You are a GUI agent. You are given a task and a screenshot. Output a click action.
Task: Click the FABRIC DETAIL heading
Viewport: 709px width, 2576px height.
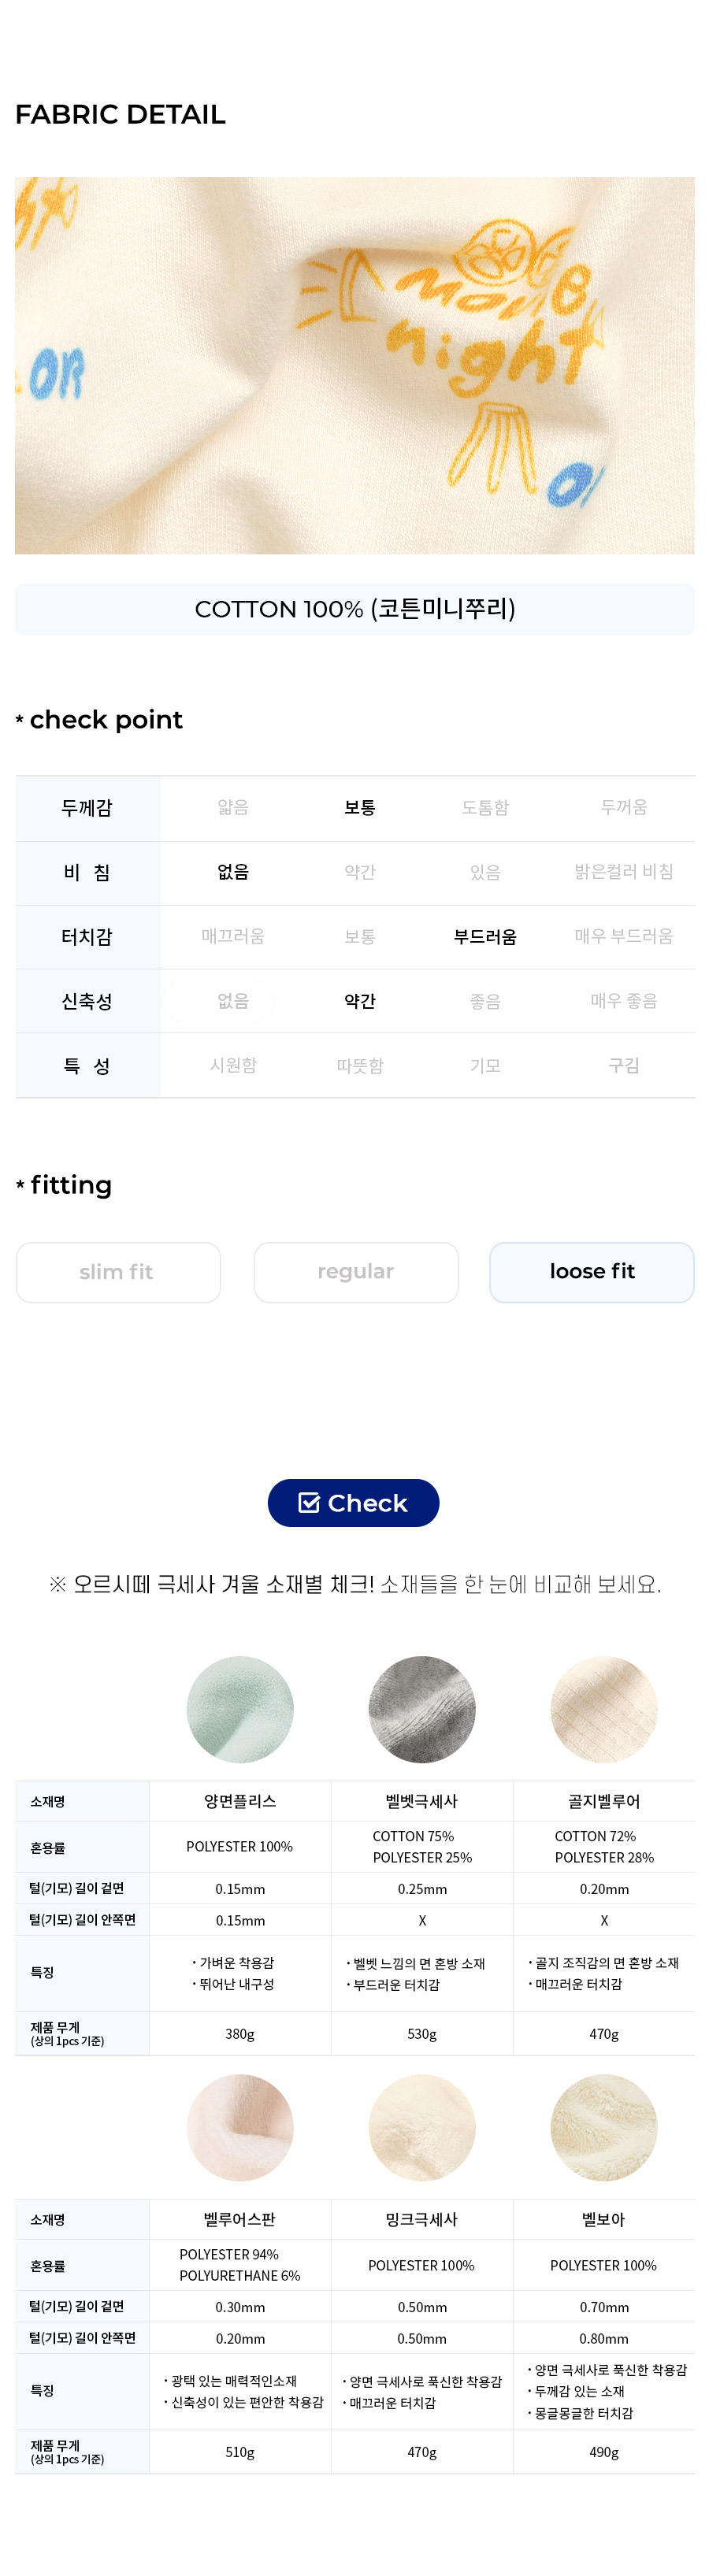click(x=120, y=114)
